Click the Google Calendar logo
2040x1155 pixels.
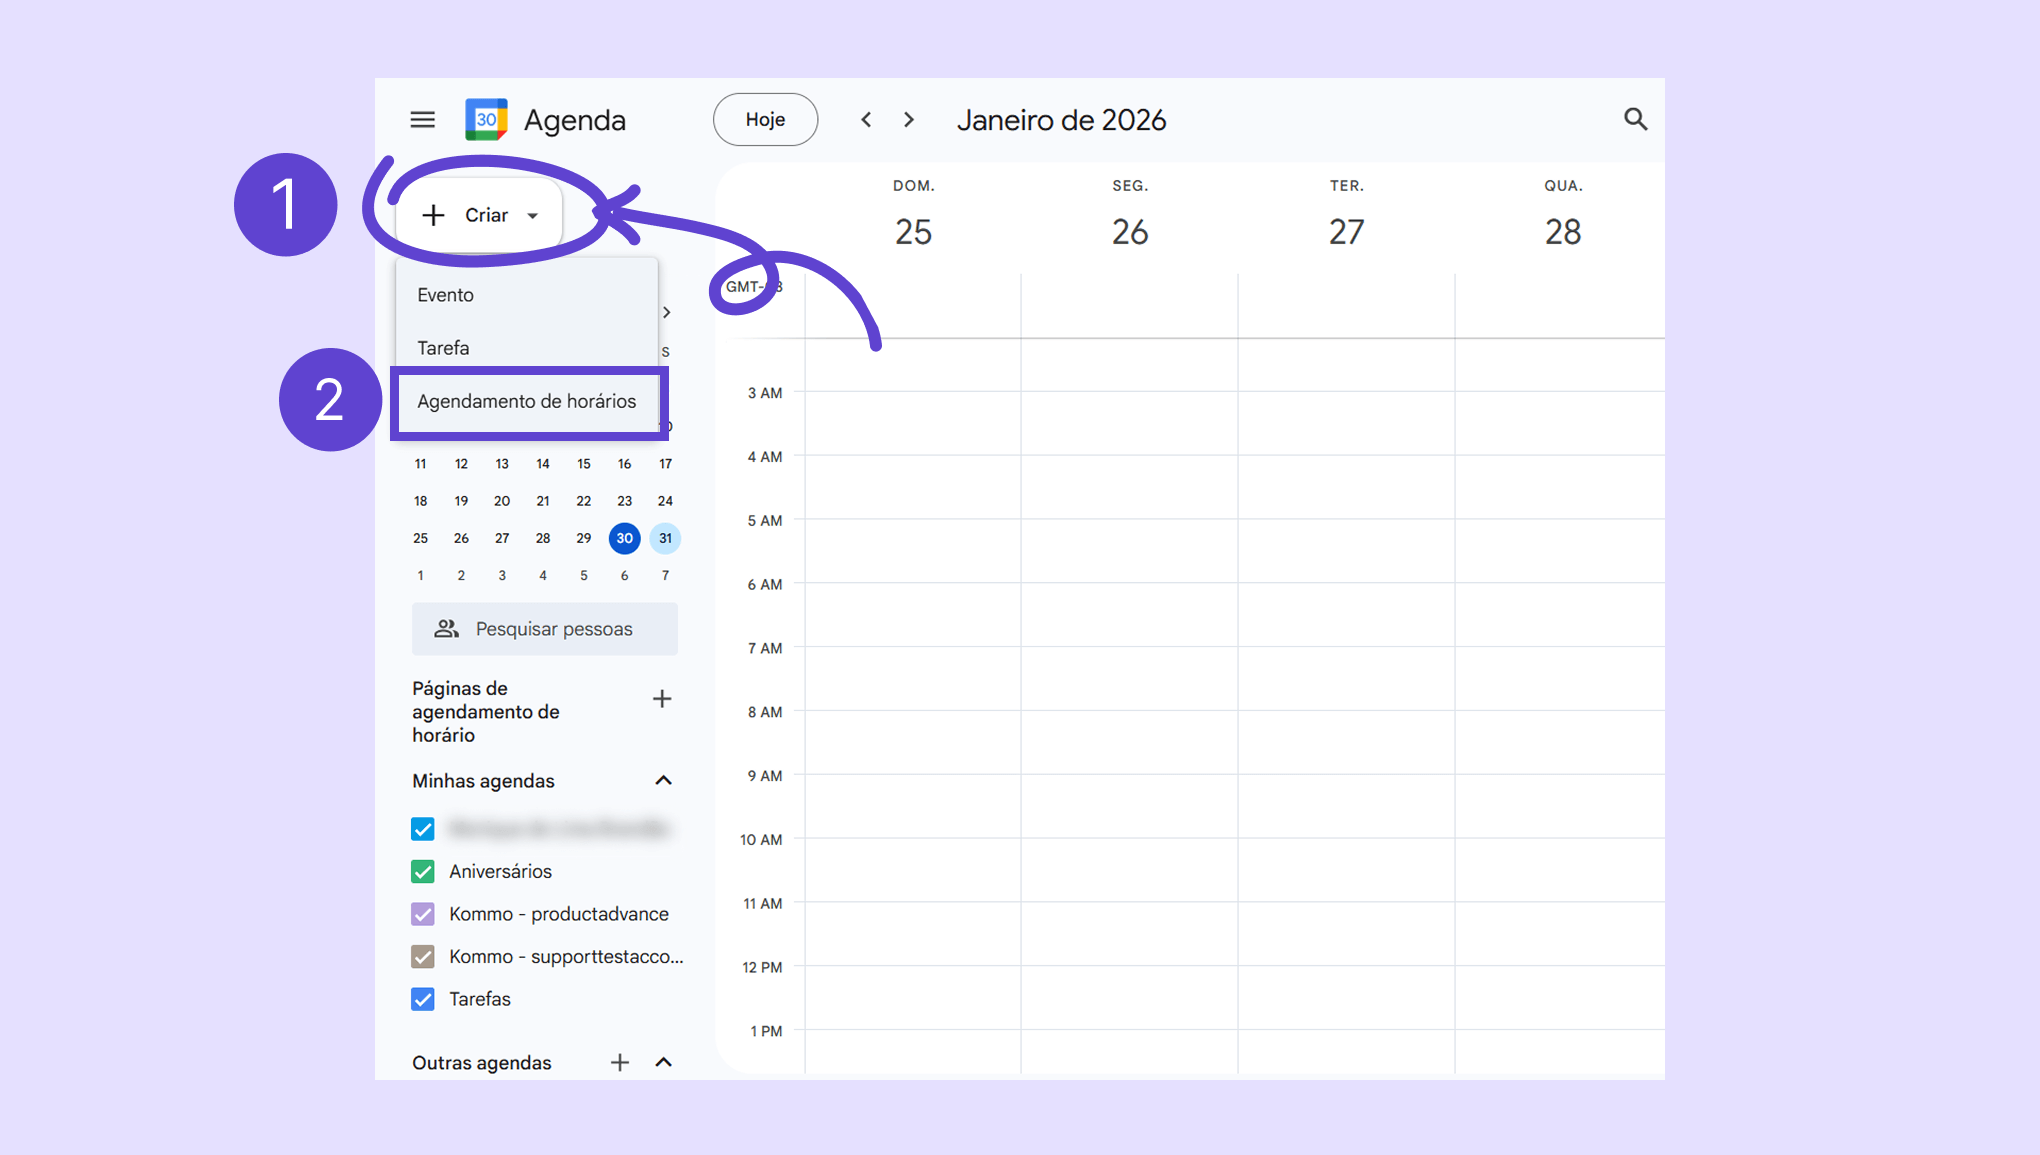(486, 120)
